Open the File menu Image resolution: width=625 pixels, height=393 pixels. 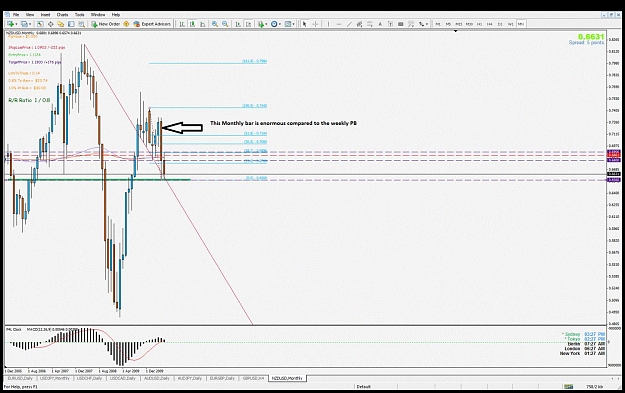point(16,15)
